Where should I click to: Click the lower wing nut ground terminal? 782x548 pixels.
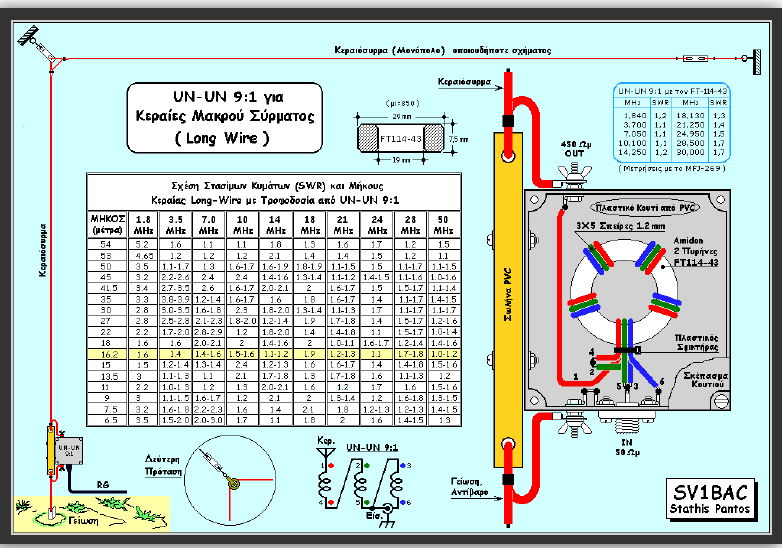point(575,422)
